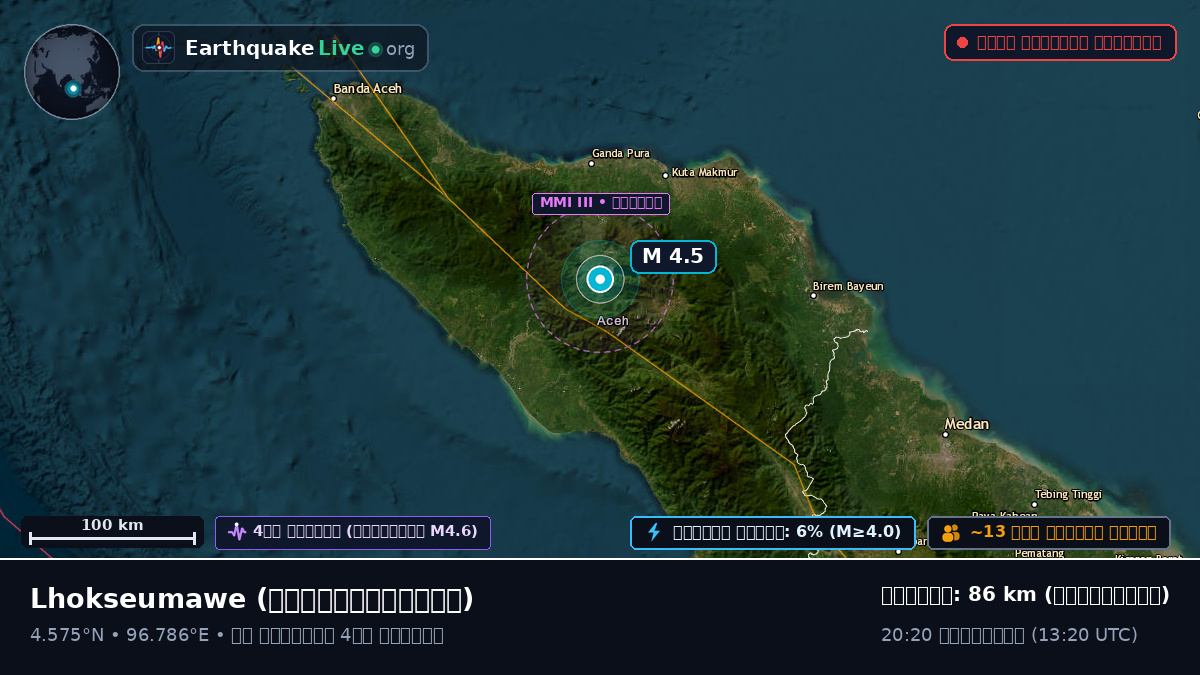This screenshot has width=1200, height=675.
Task: Click the ~13 population exposure badge
Action: [1049, 533]
